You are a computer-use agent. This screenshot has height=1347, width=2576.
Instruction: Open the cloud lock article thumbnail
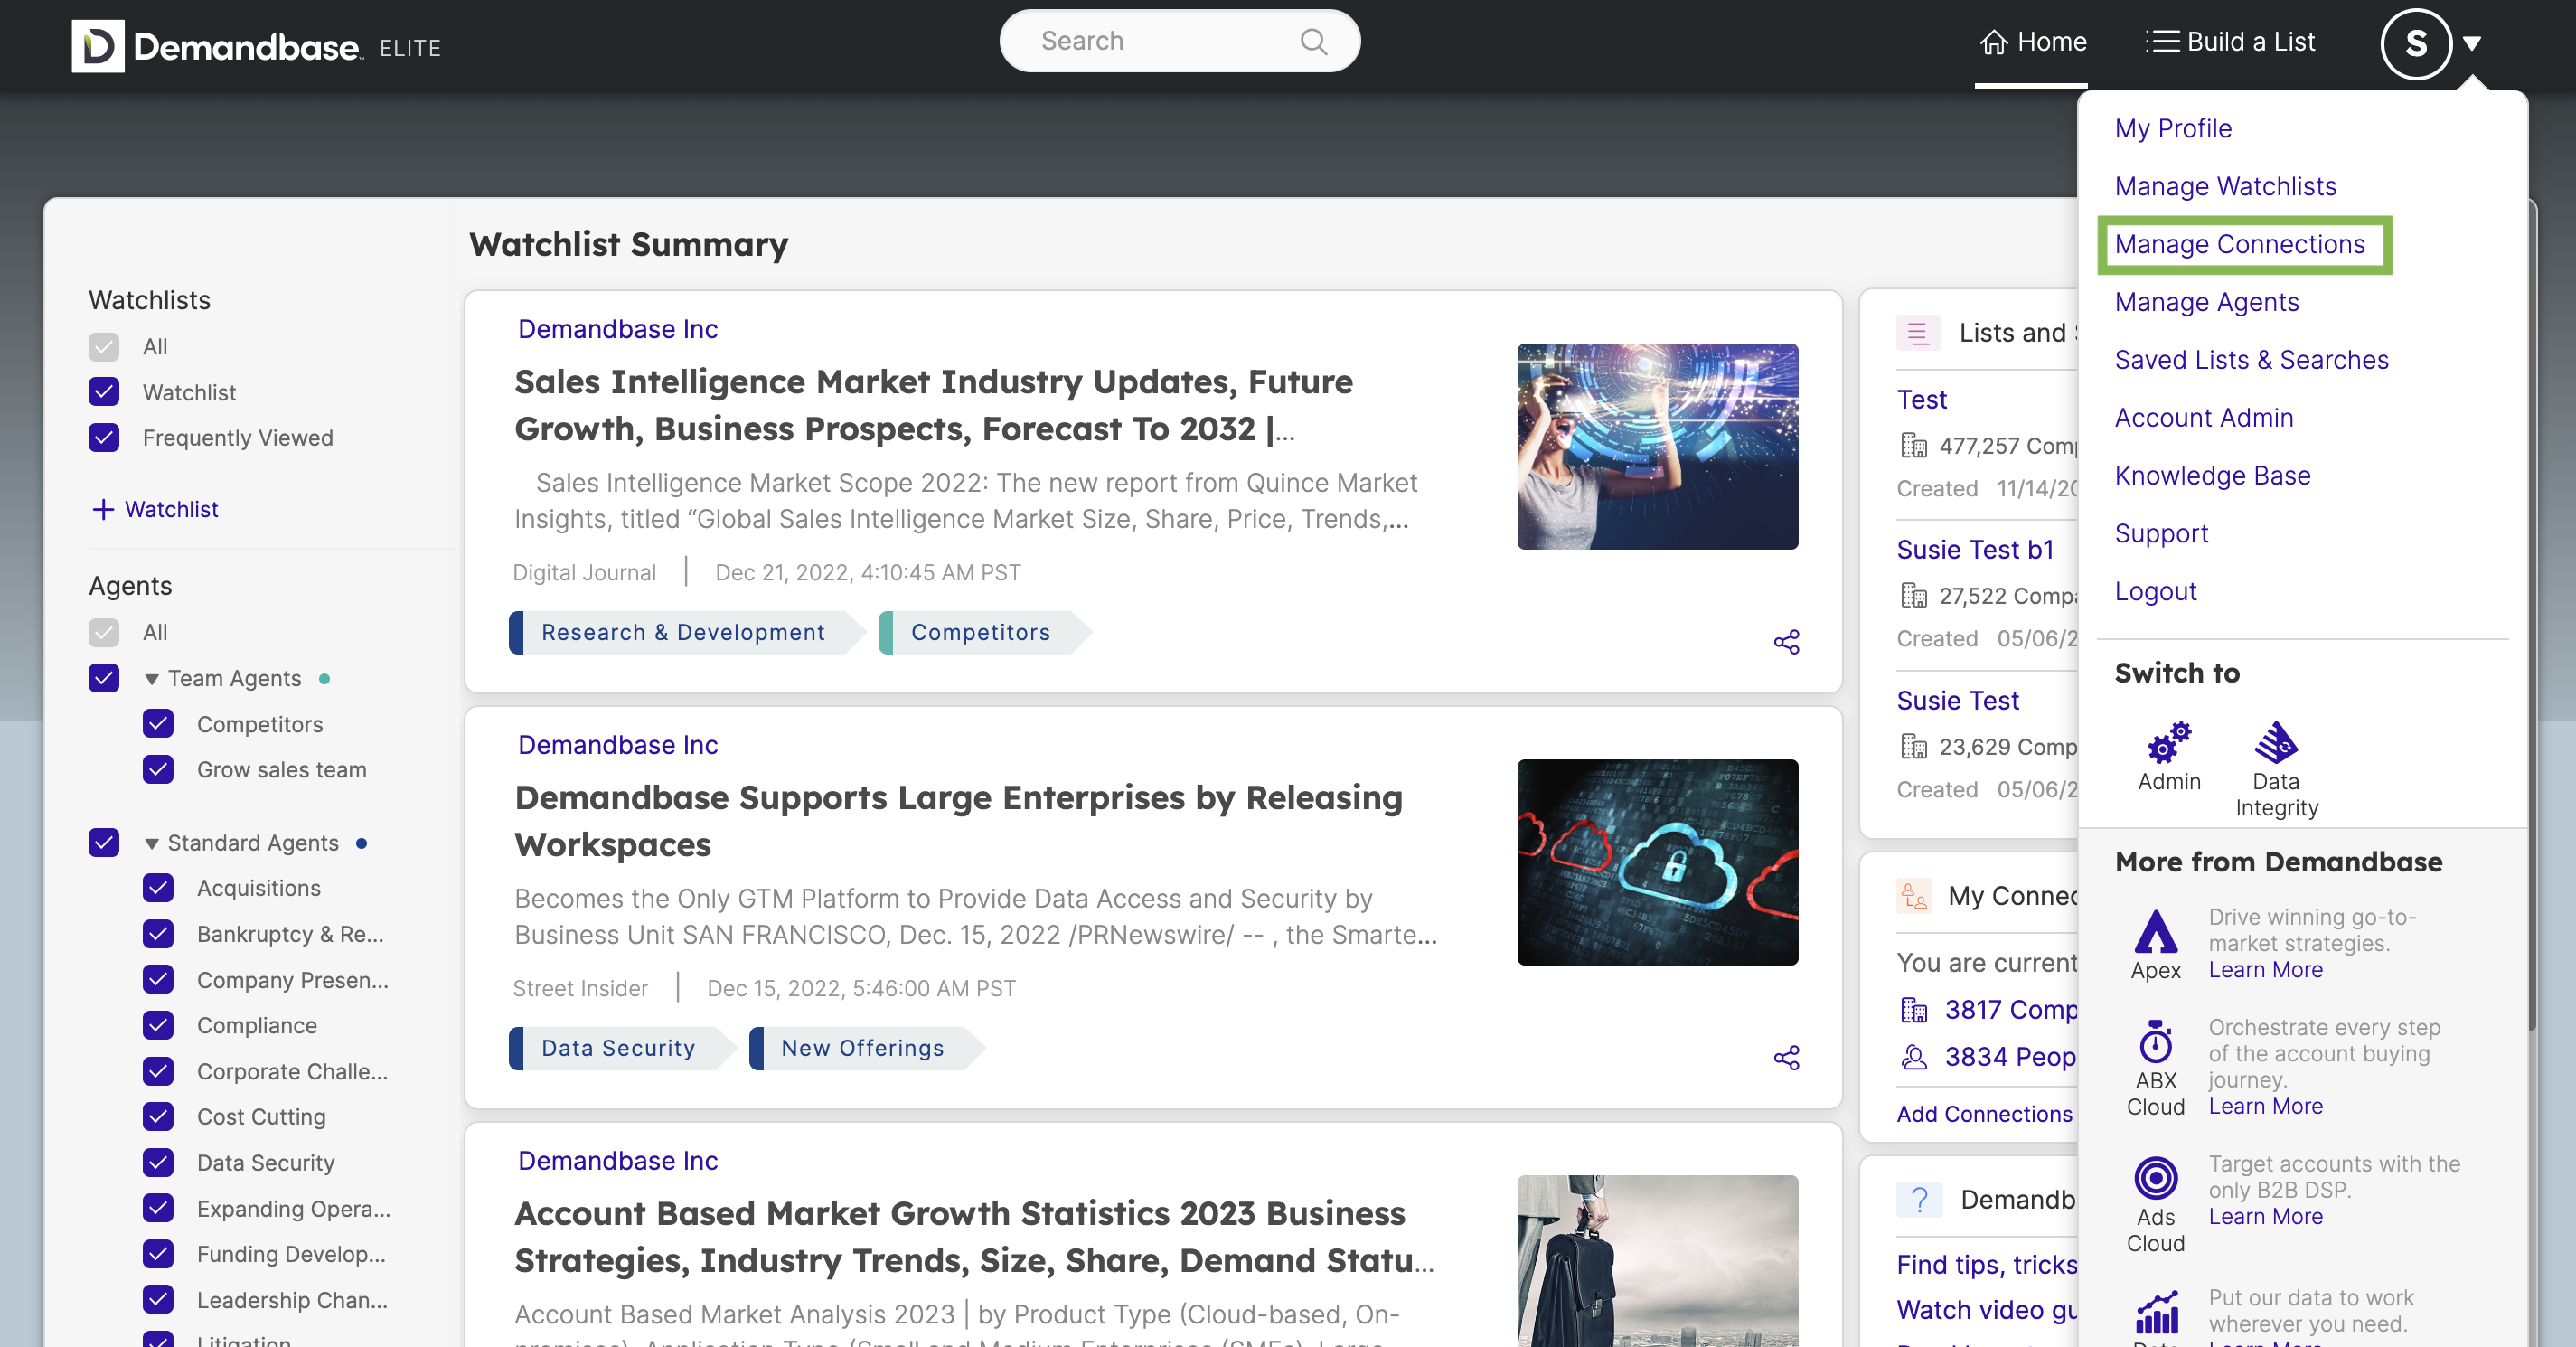[1657, 862]
